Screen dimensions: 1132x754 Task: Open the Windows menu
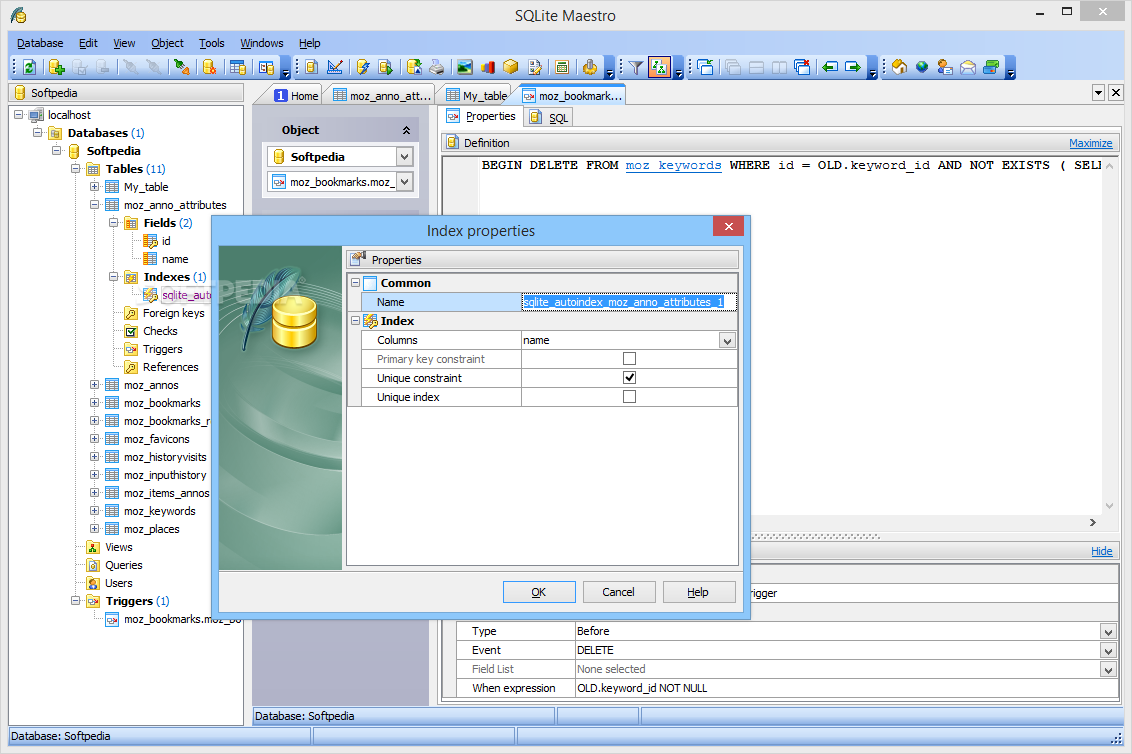point(261,43)
